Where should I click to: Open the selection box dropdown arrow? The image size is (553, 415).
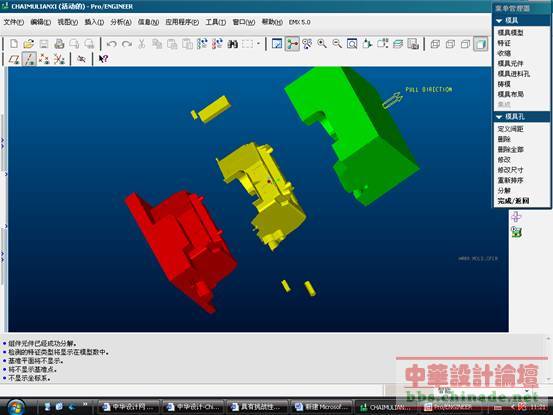point(259,44)
